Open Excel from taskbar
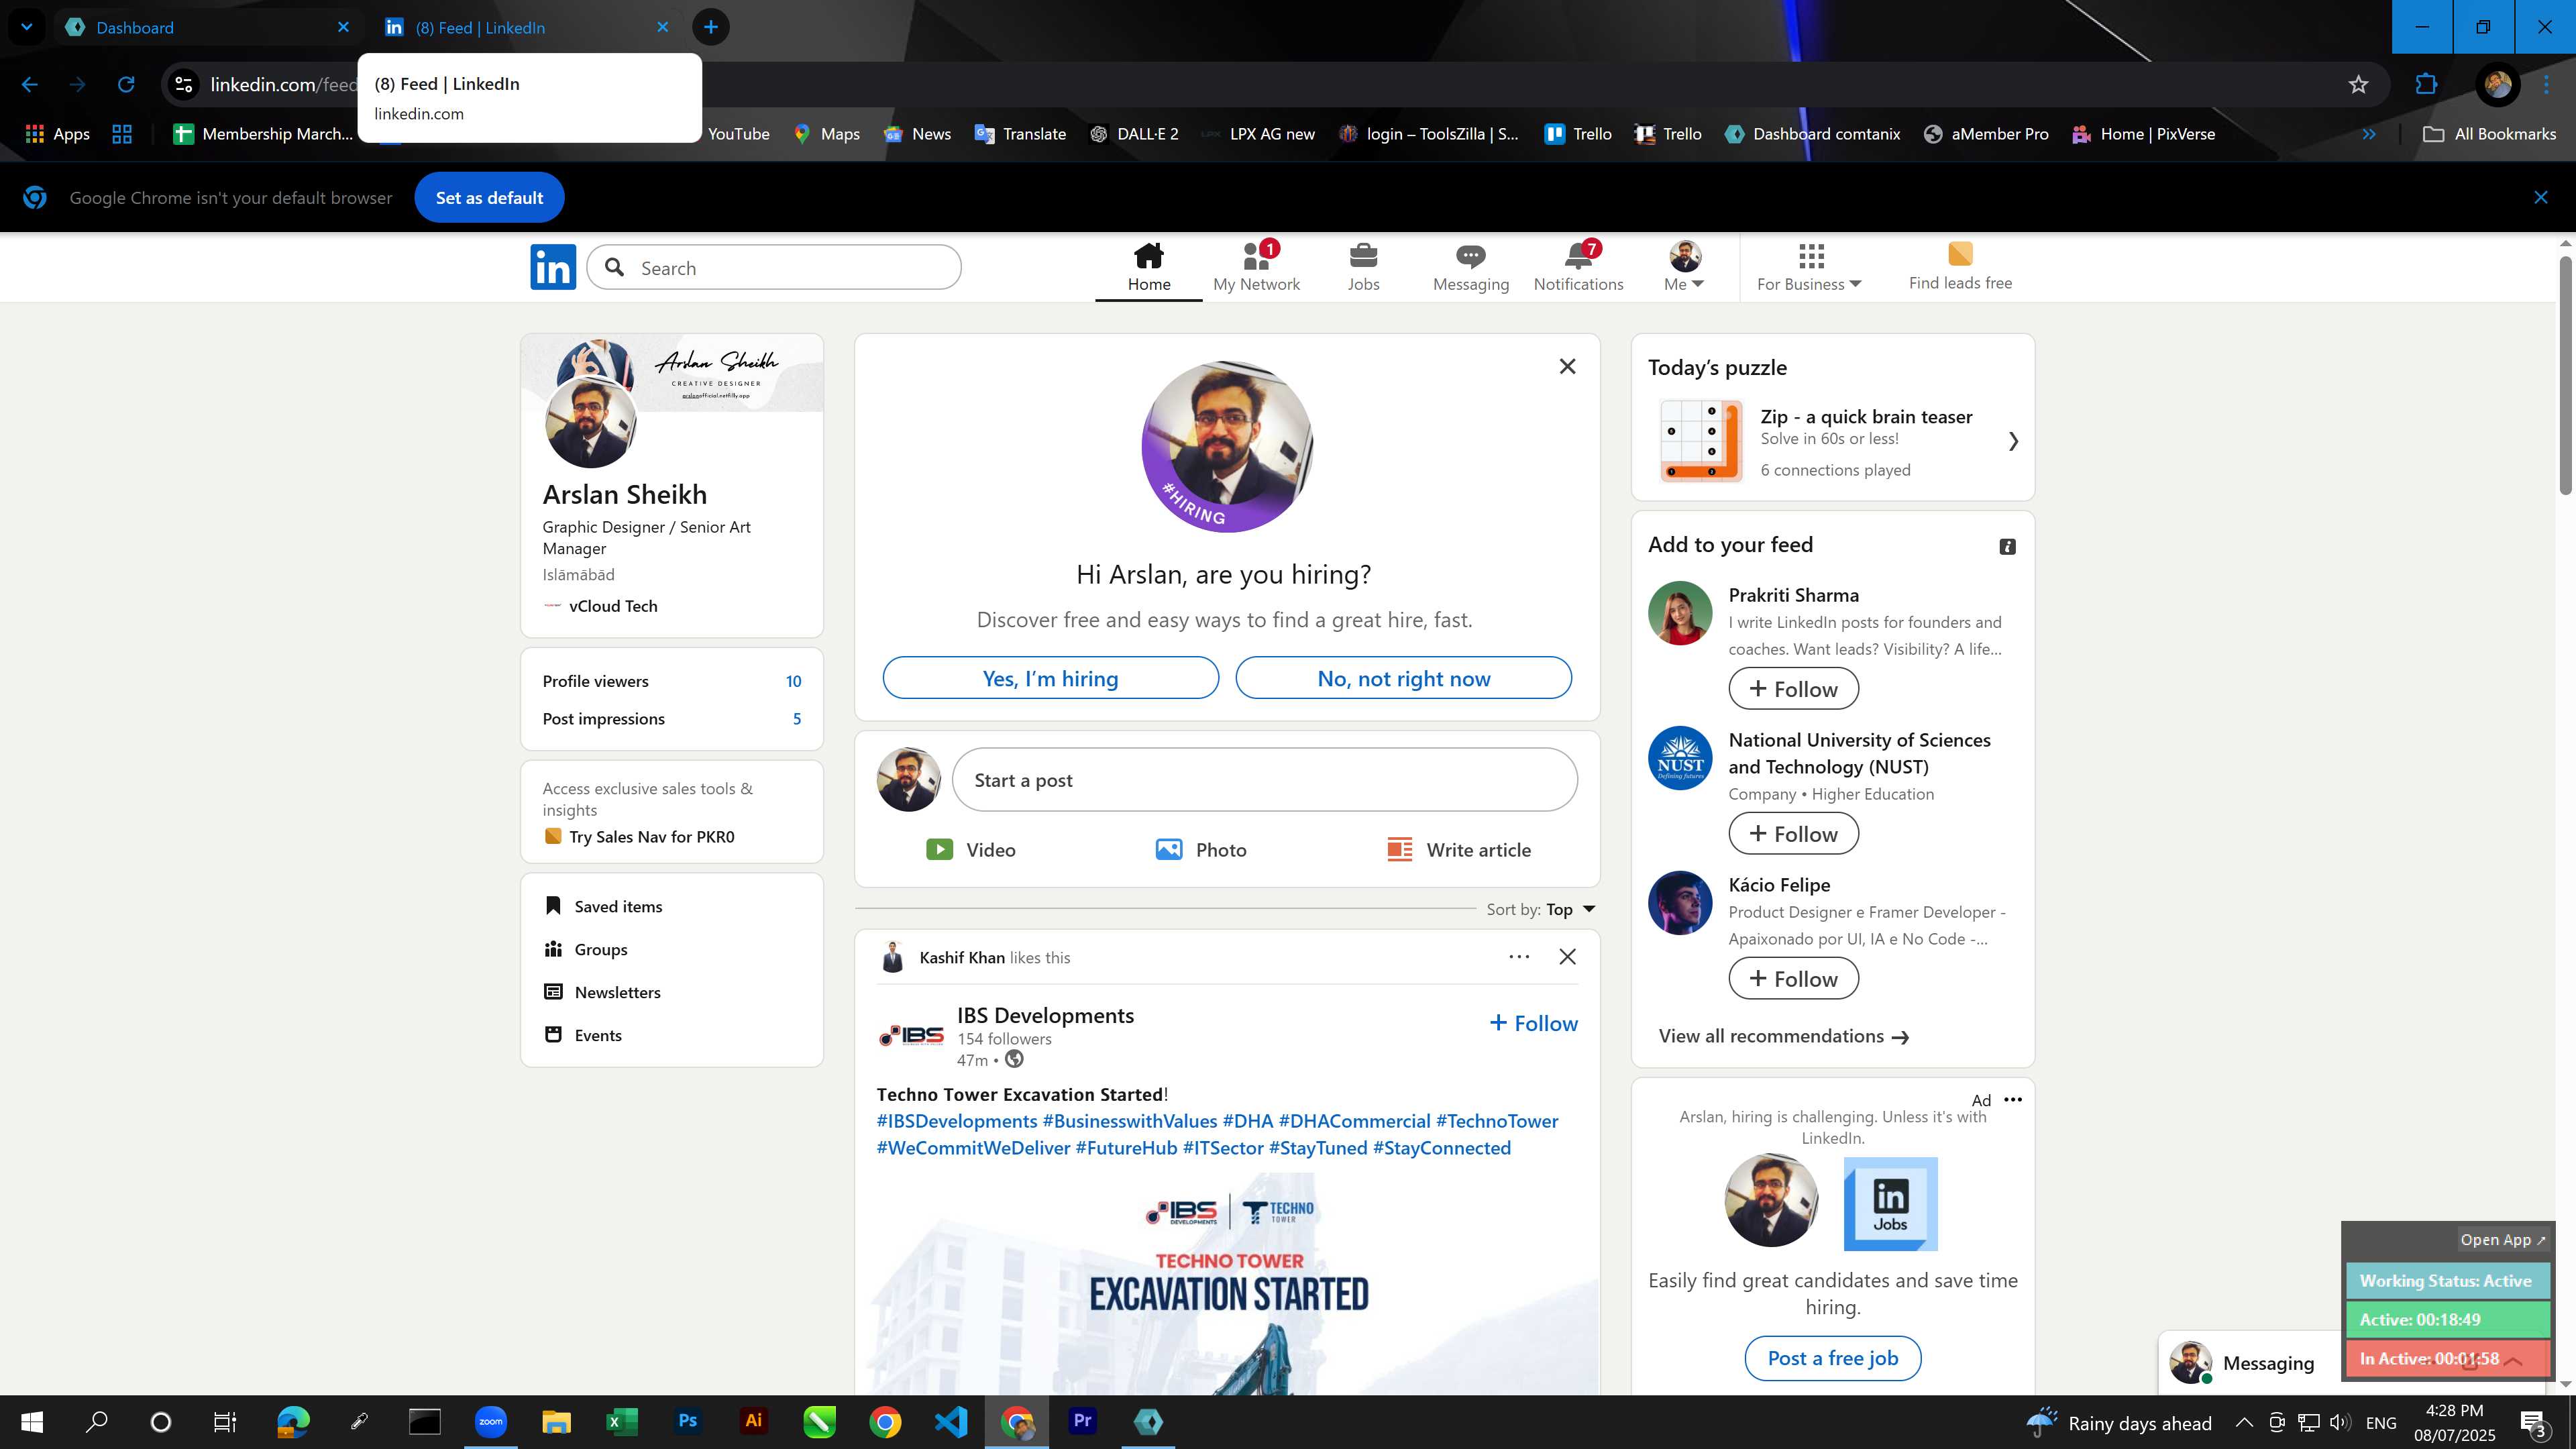The width and height of the screenshot is (2576, 1449). (x=621, y=1422)
